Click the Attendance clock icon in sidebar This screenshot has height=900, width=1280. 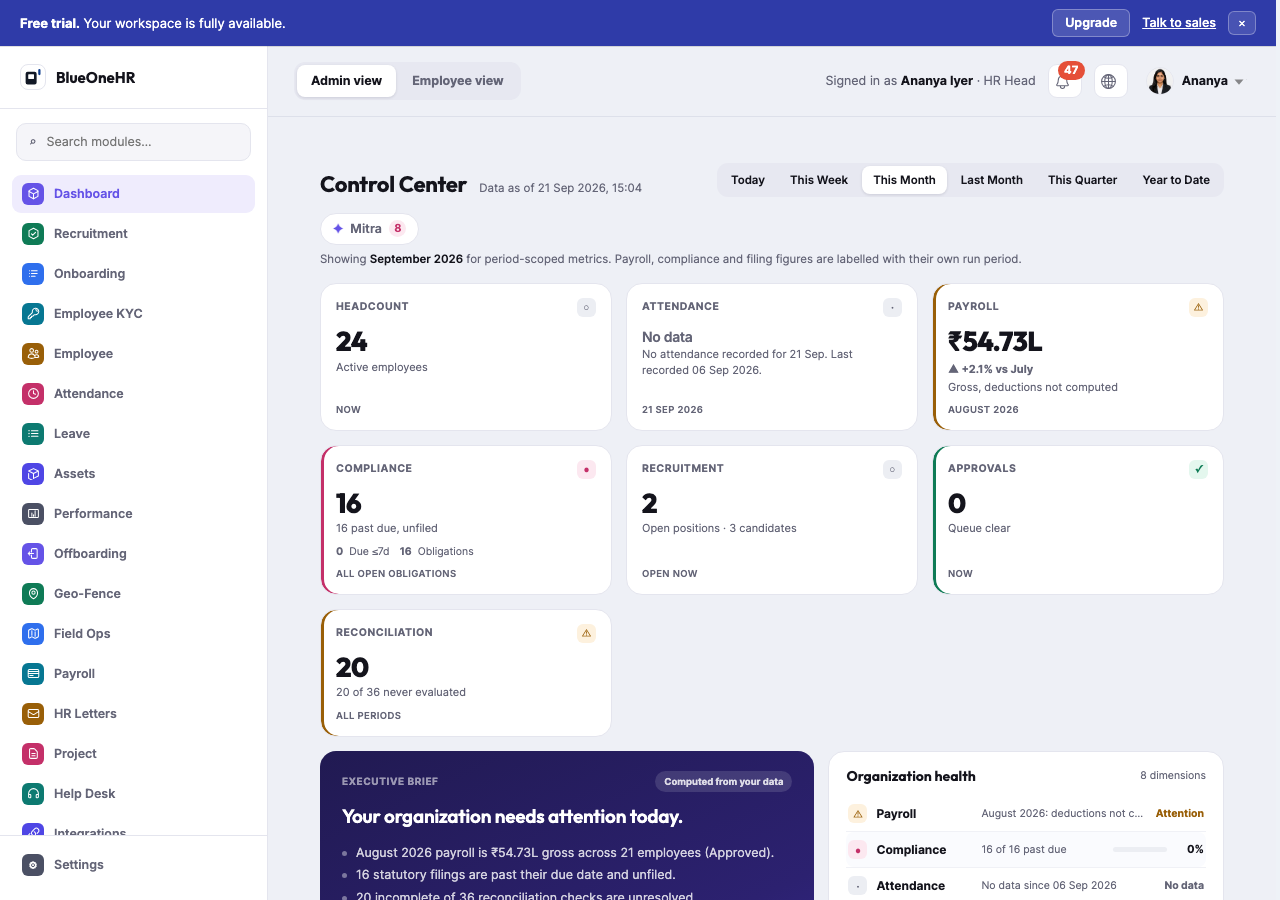[x=33, y=393]
